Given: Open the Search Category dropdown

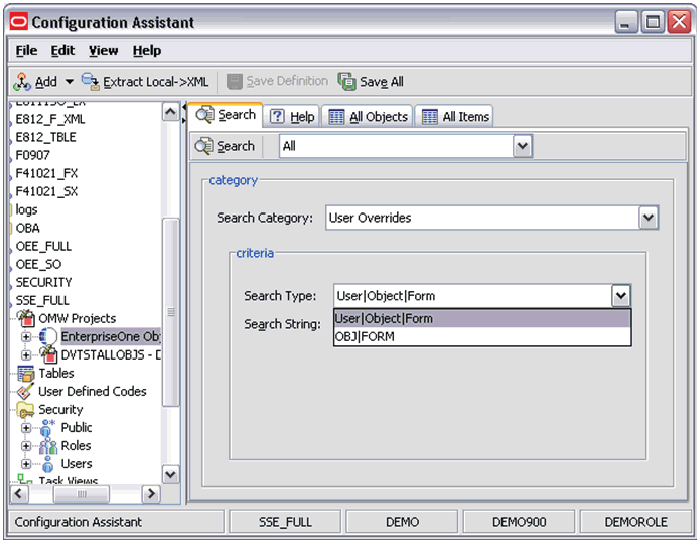Looking at the screenshot, I should (x=648, y=218).
